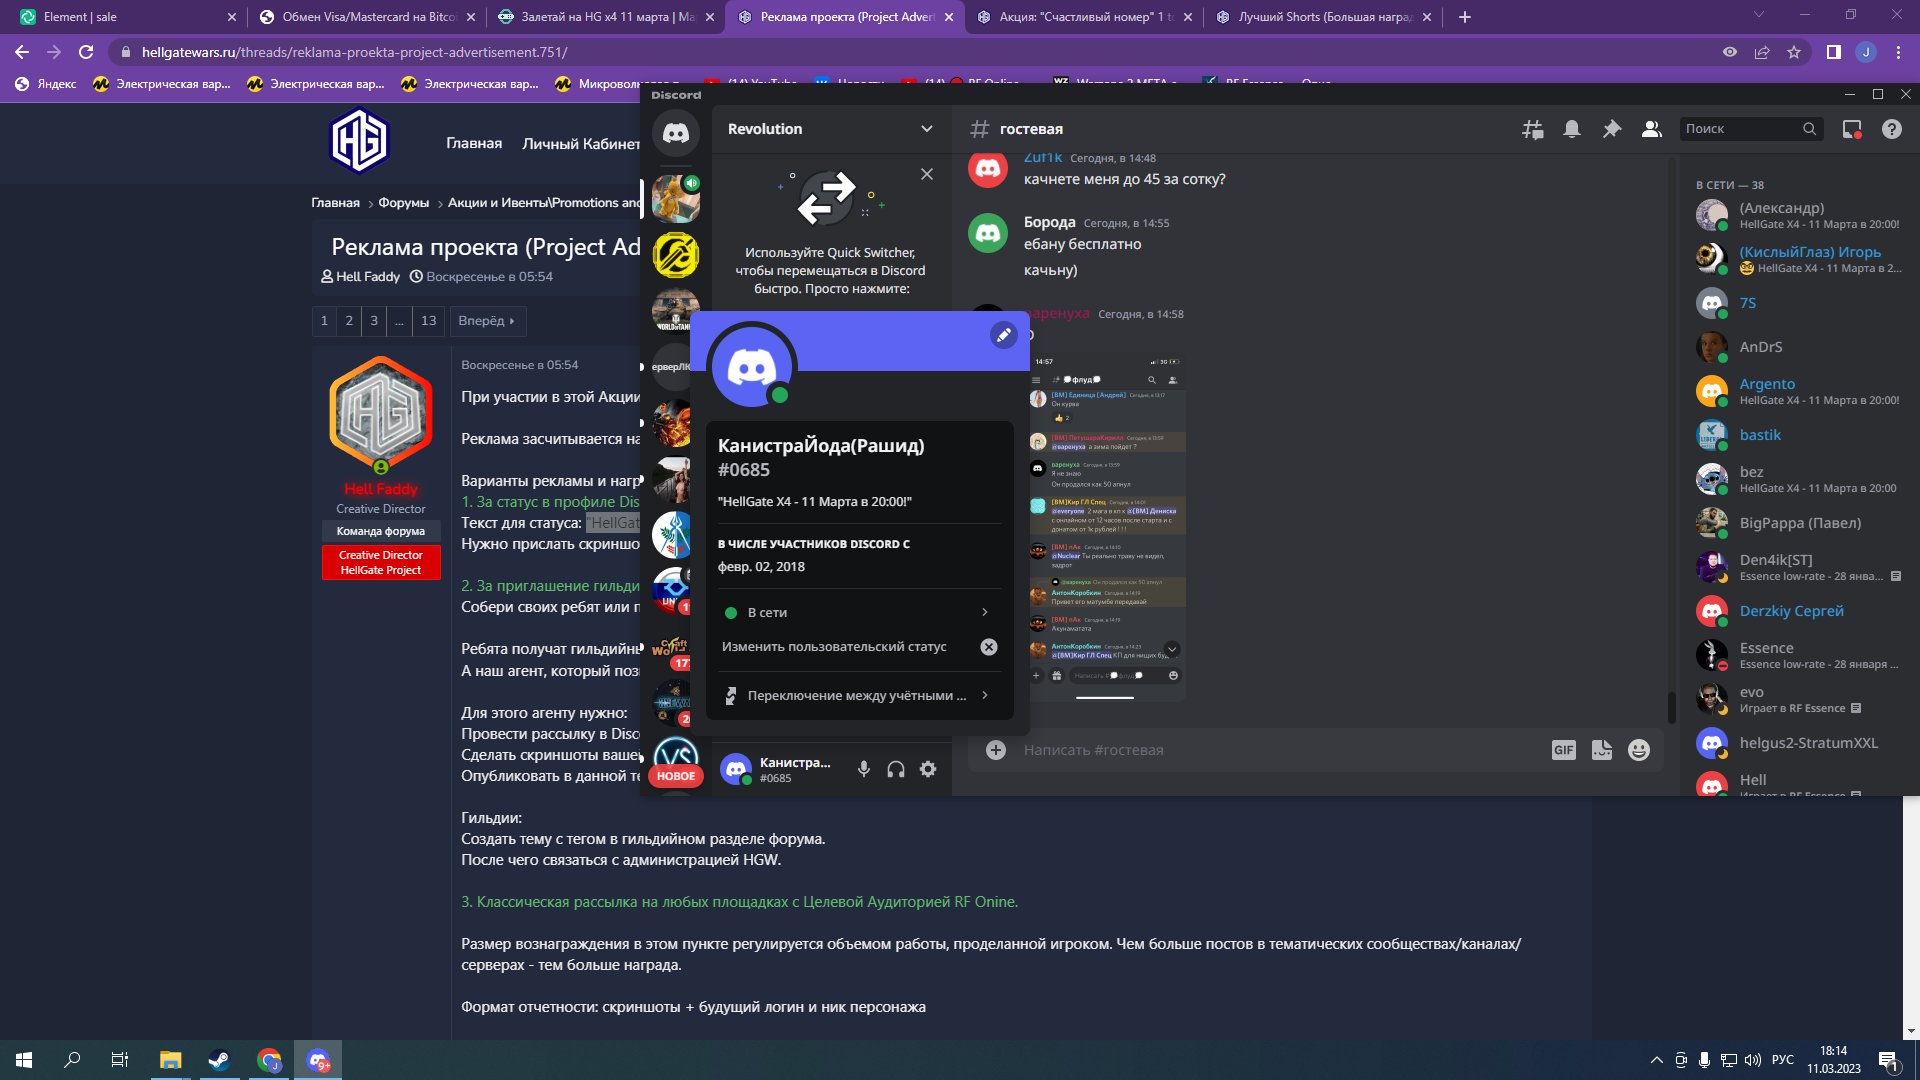Show pinned messages pin icon

click(x=1612, y=129)
